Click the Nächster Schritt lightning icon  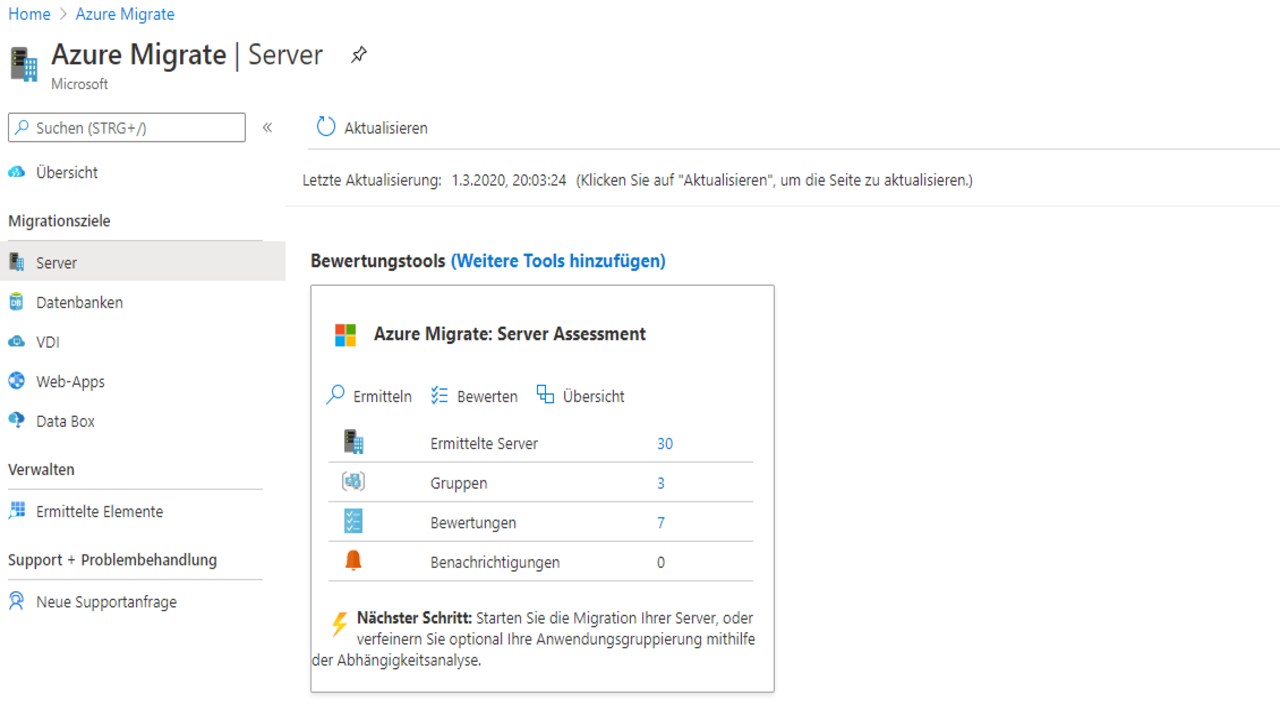[x=339, y=624]
